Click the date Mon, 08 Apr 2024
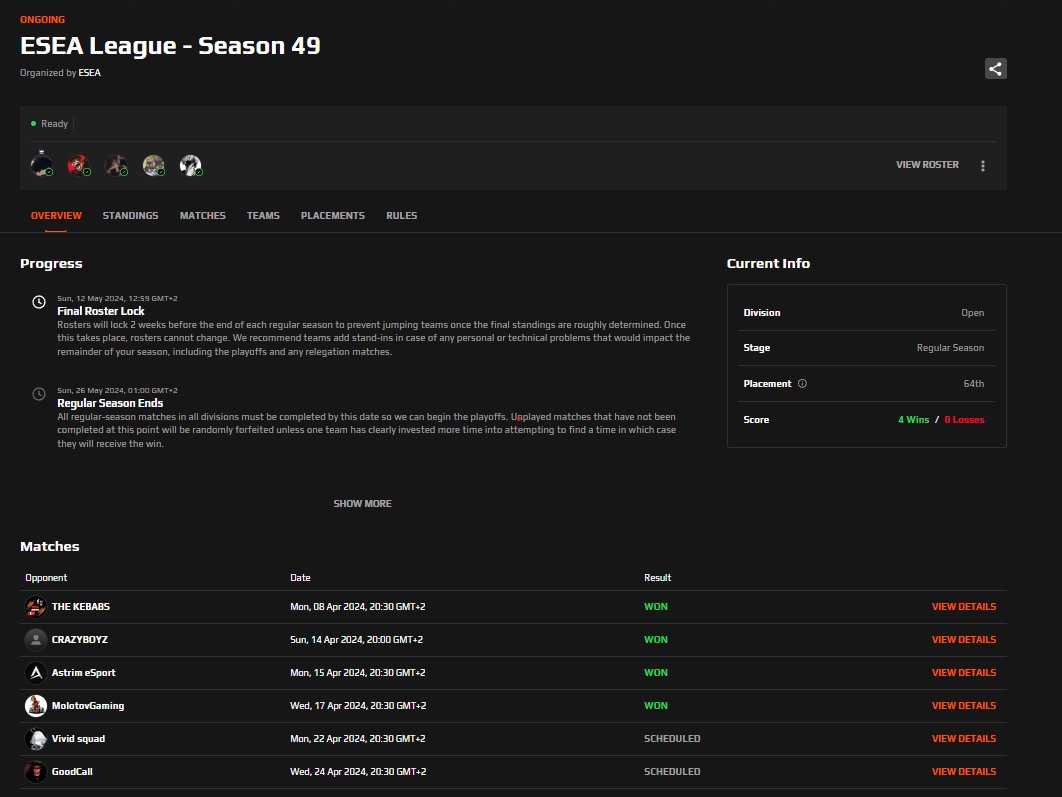The width and height of the screenshot is (1062, 797). tap(358, 607)
